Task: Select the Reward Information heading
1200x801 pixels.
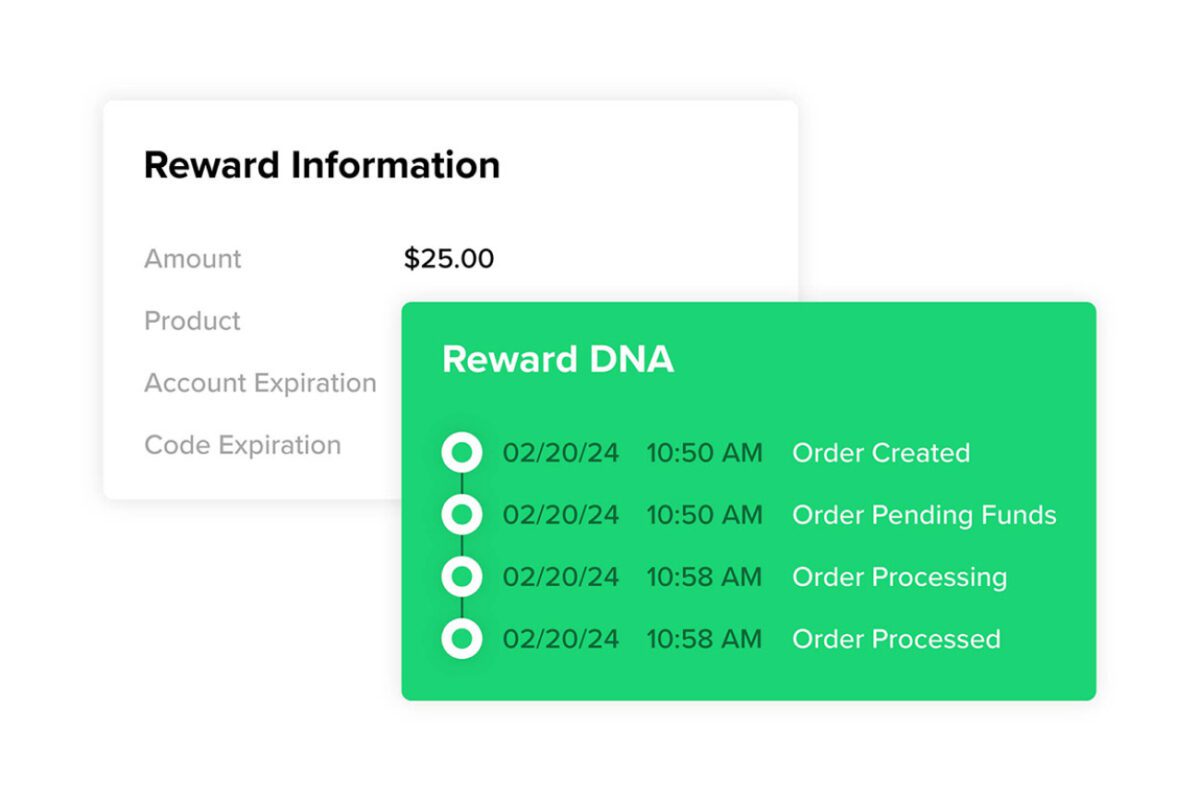Action: pyautogui.click(x=322, y=165)
